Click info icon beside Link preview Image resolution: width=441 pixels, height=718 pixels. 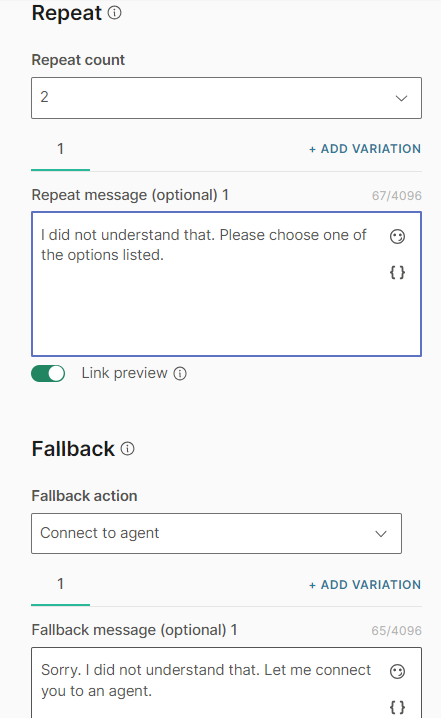click(180, 374)
